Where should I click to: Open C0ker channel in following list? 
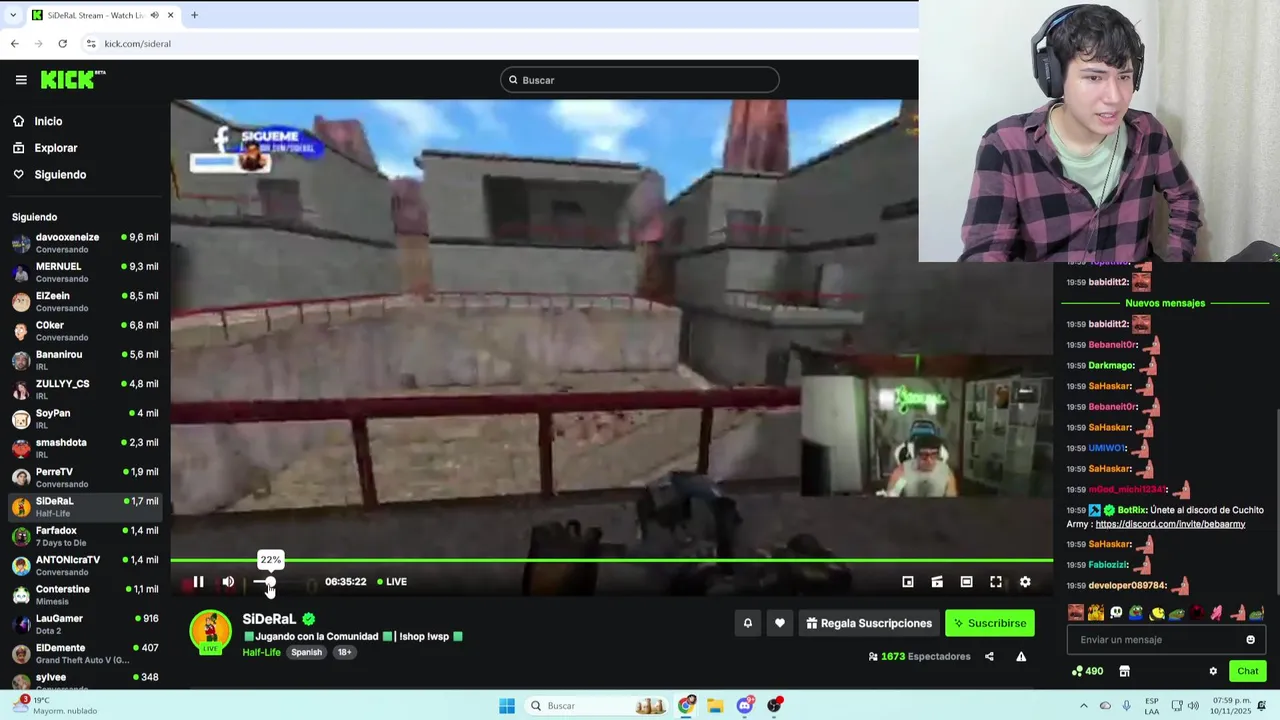point(85,331)
